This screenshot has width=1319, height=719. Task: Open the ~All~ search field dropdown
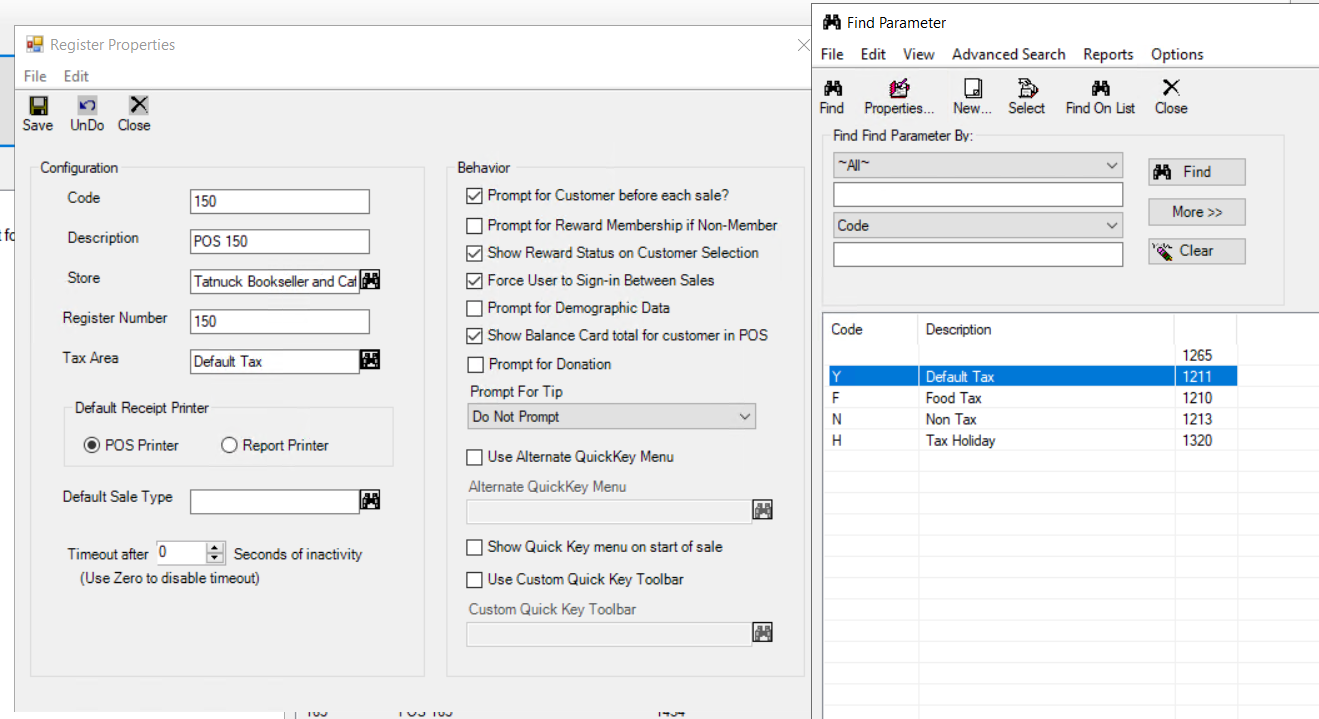pyautogui.click(x=978, y=165)
